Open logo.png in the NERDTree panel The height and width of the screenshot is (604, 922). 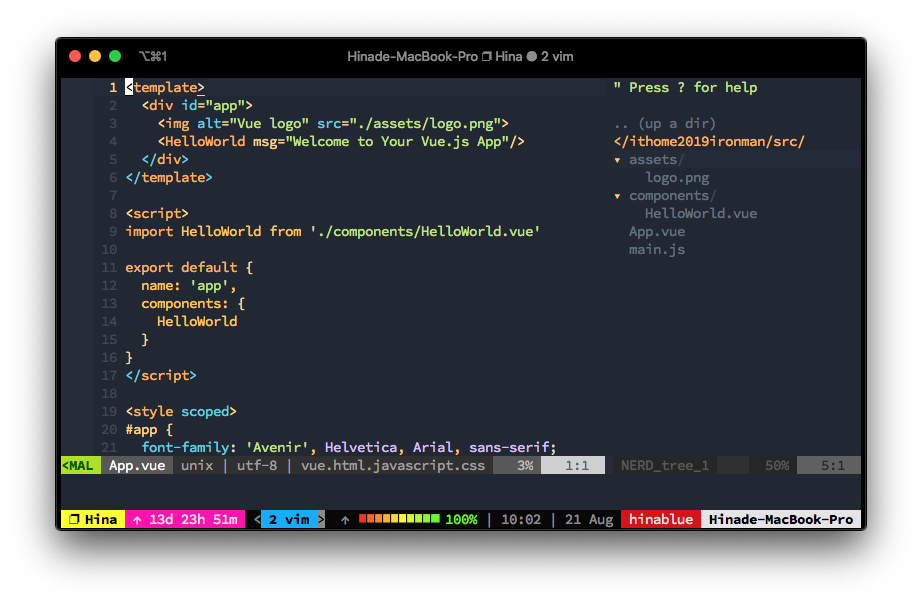pyautogui.click(x=677, y=178)
